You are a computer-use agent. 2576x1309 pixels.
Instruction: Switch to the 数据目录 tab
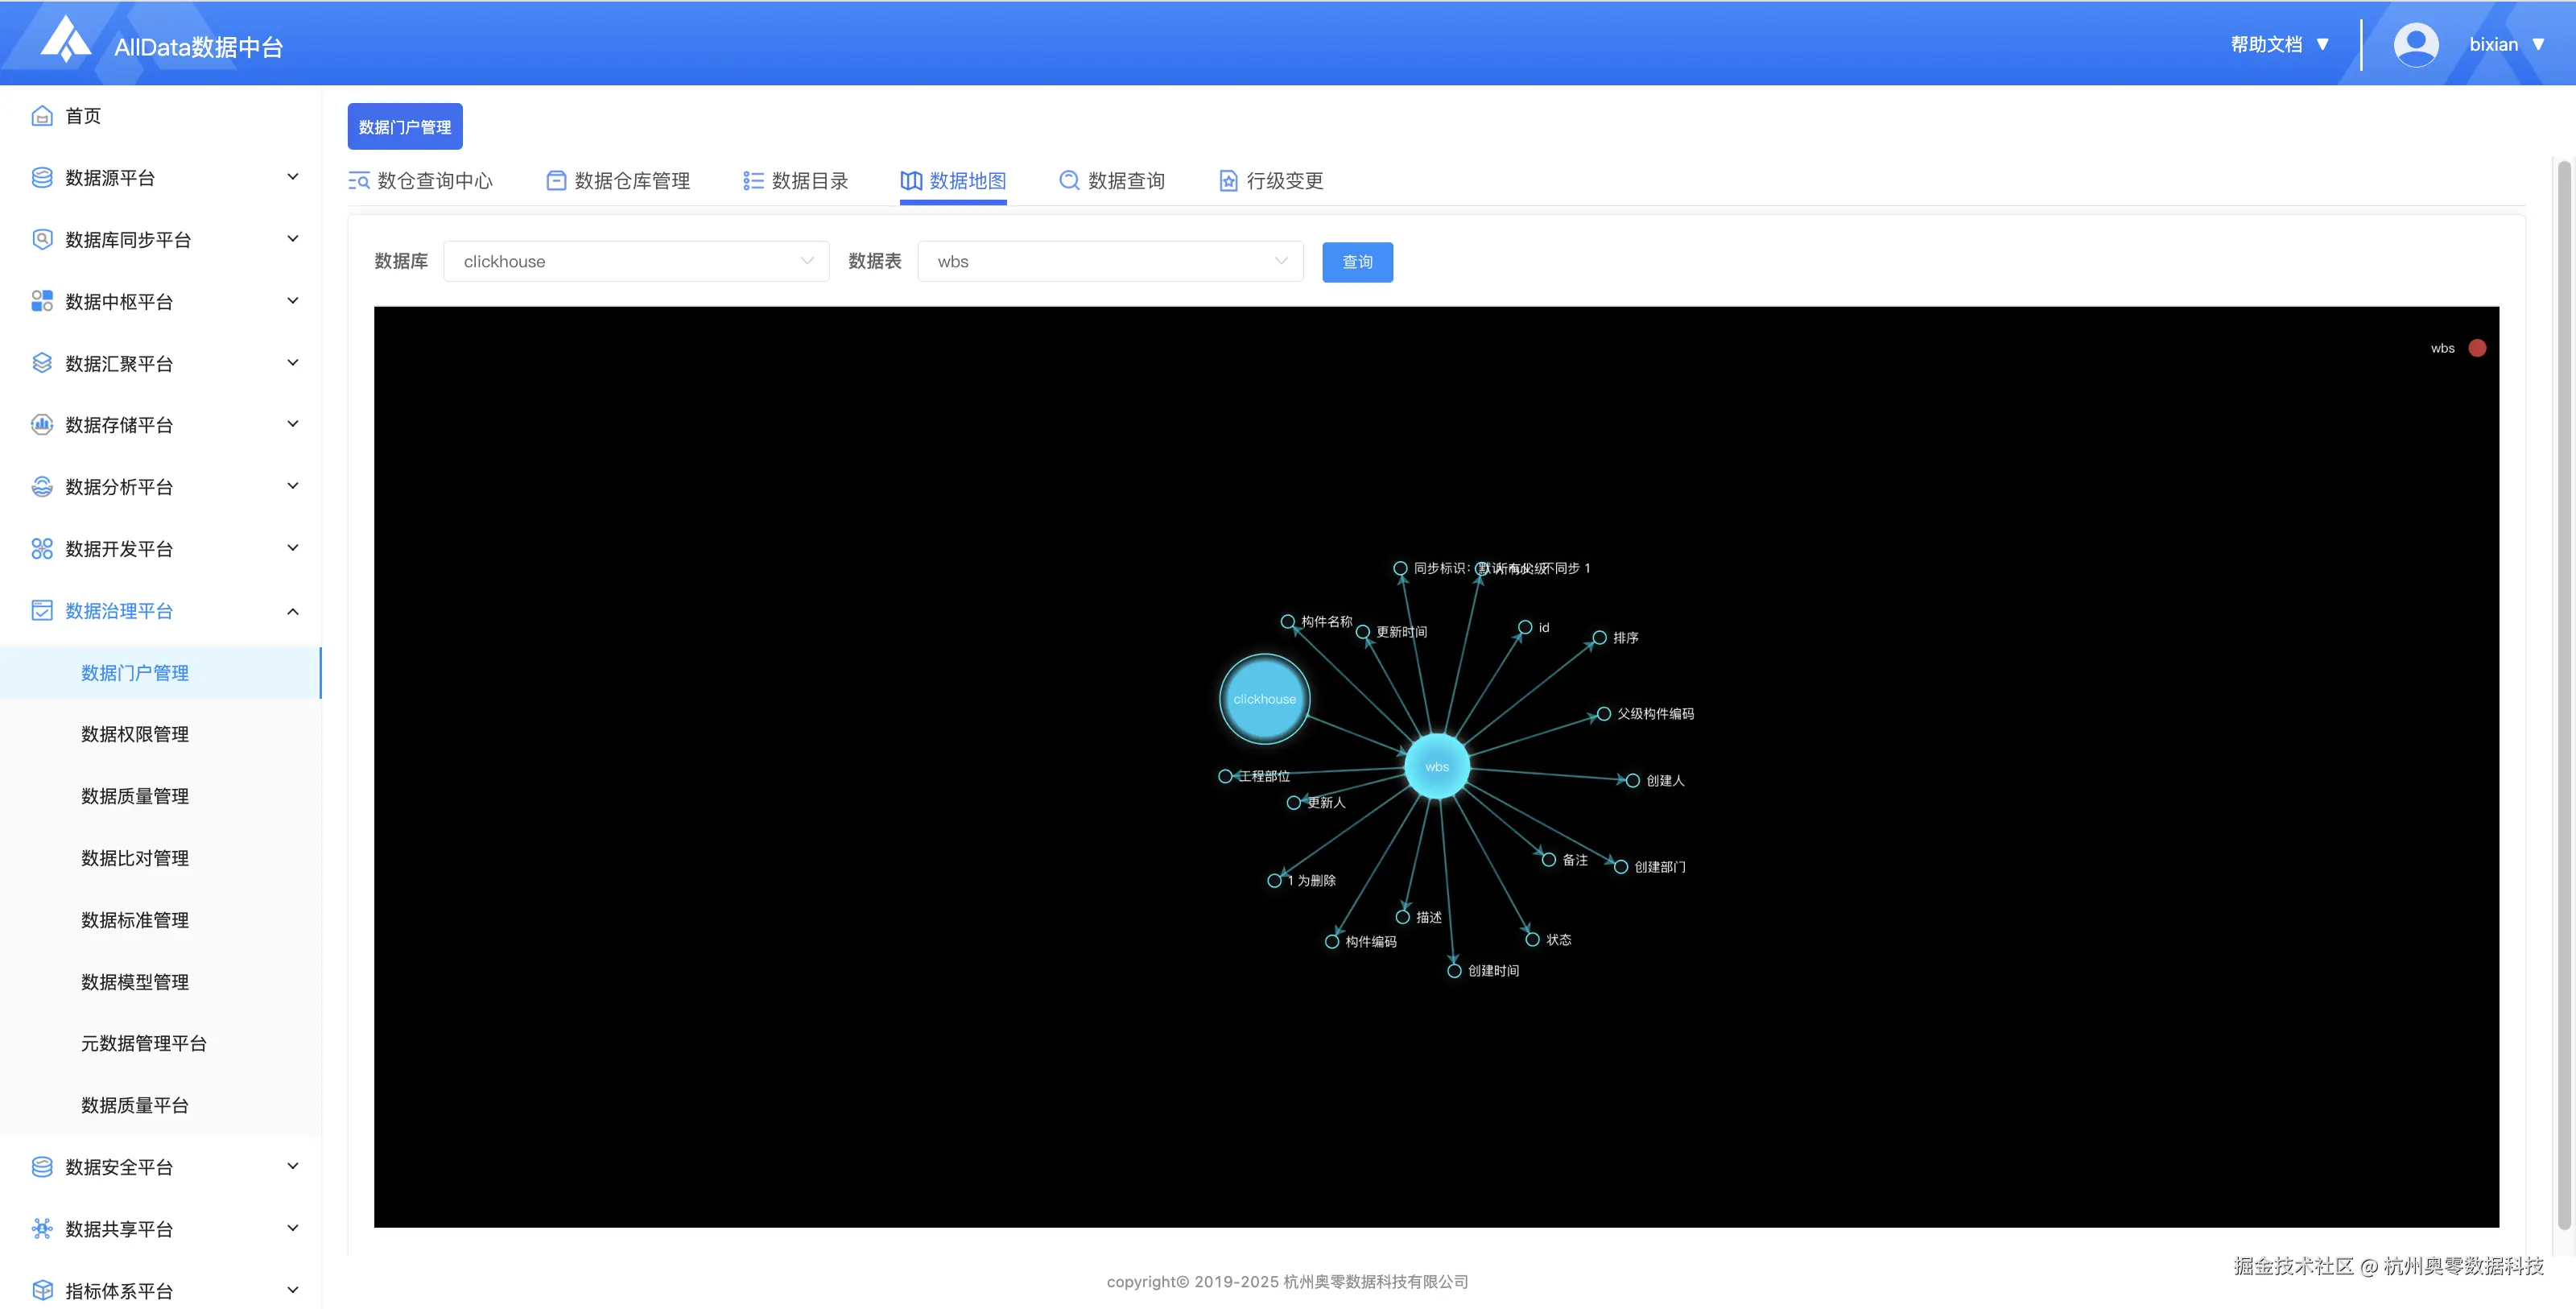coord(796,181)
